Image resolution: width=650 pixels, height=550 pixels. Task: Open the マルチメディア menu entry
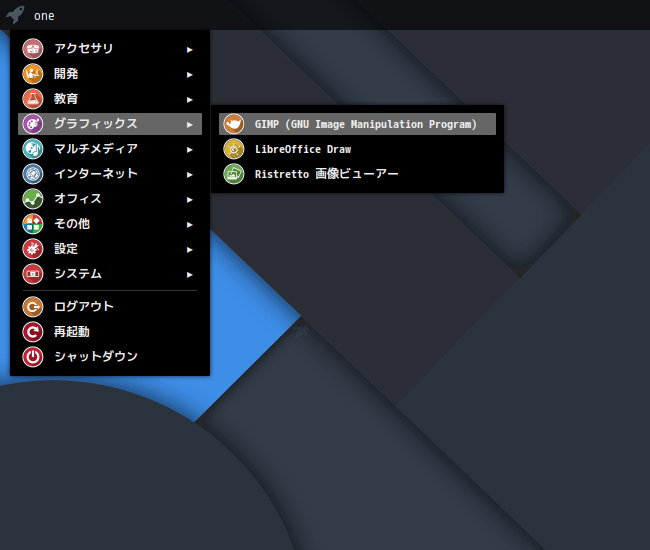tap(110, 149)
